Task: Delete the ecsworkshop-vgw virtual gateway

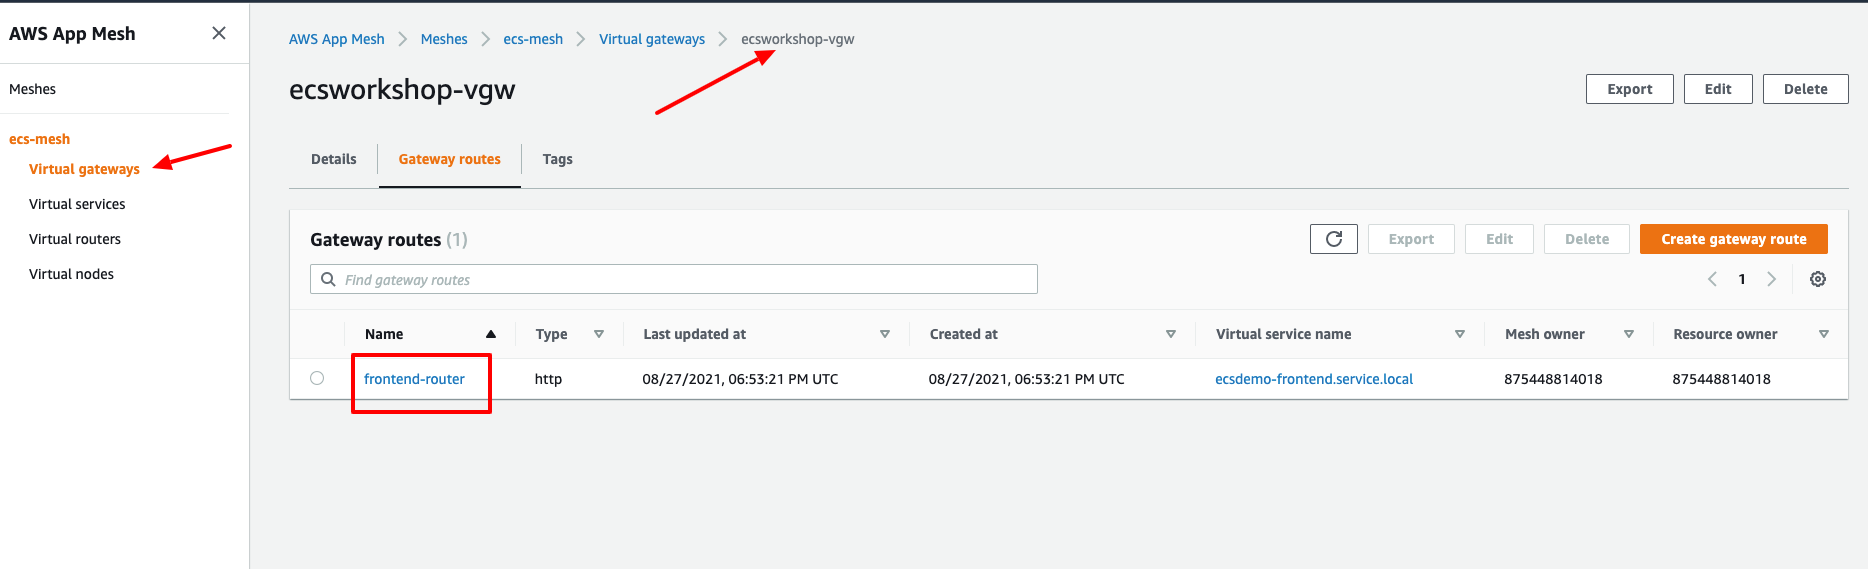Action: click(1805, 89)
